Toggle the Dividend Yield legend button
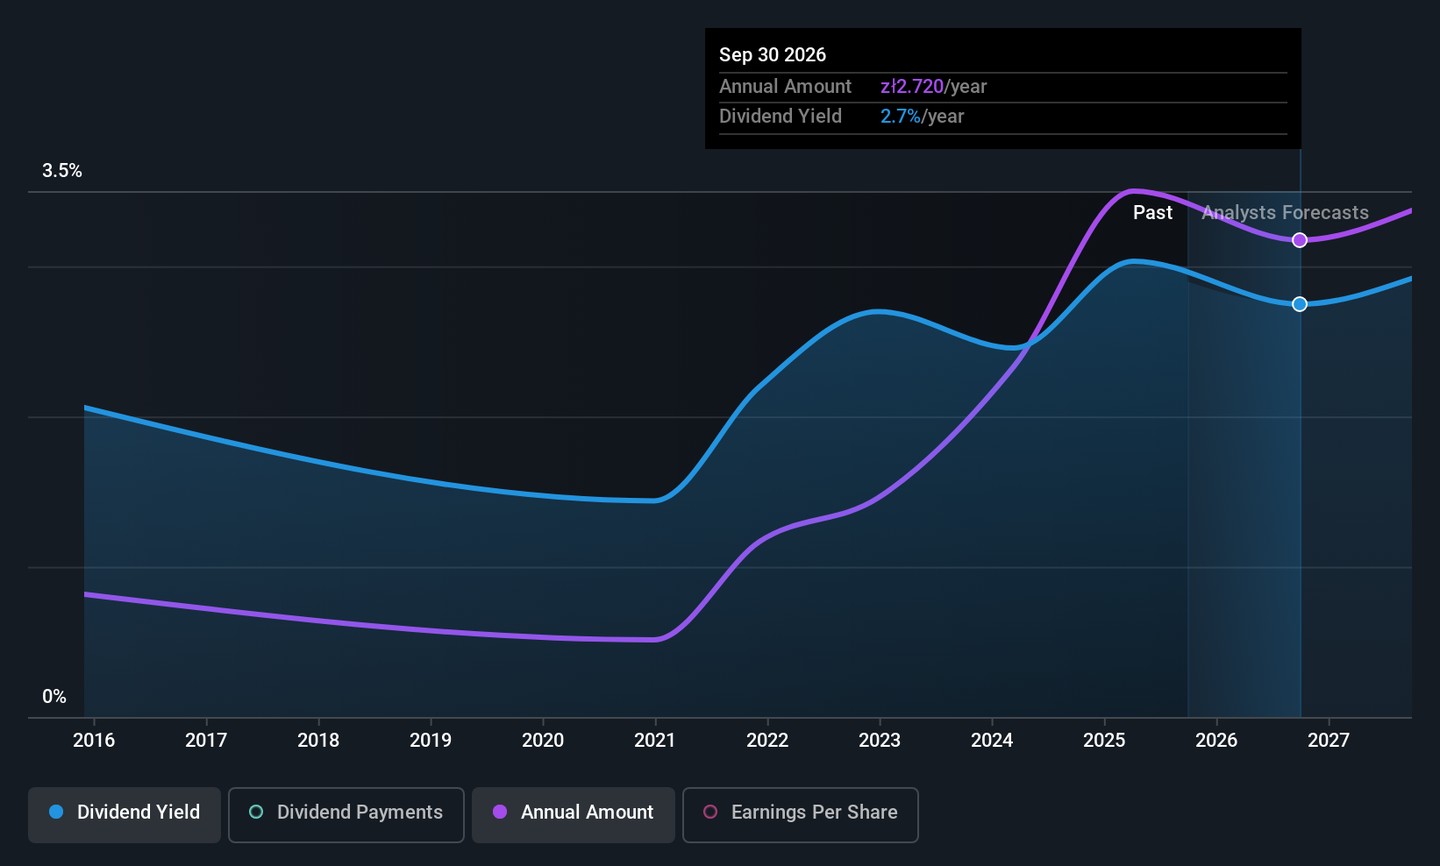Viewport: 1440px width, 866px height. click(125, 813)
